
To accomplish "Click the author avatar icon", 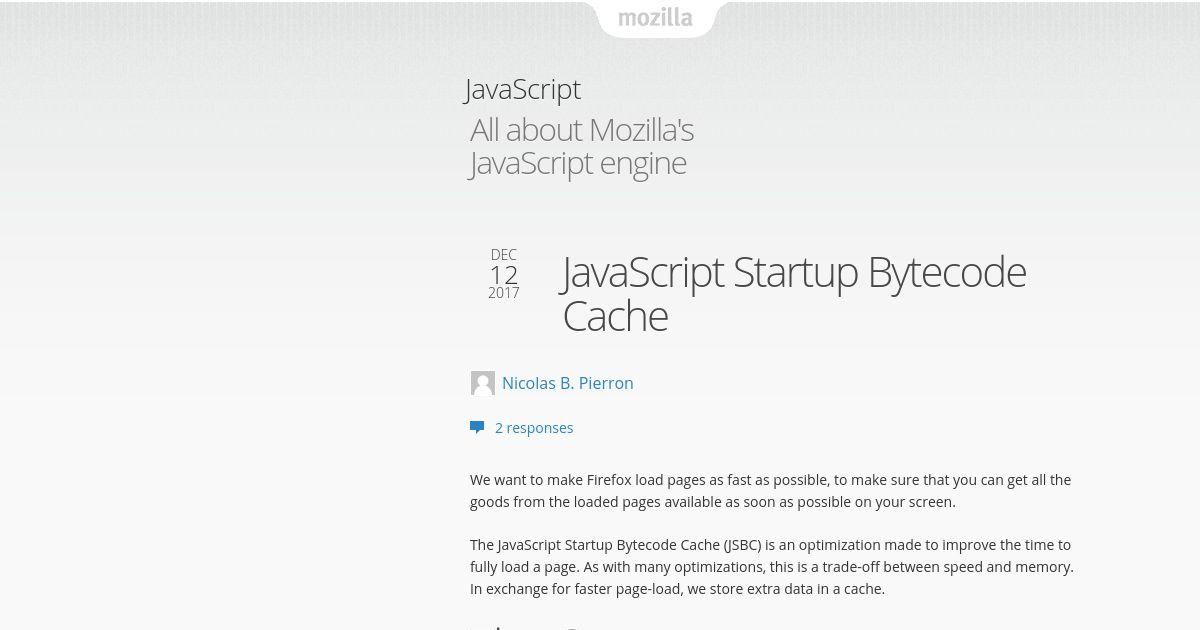I will coord(483,383).
